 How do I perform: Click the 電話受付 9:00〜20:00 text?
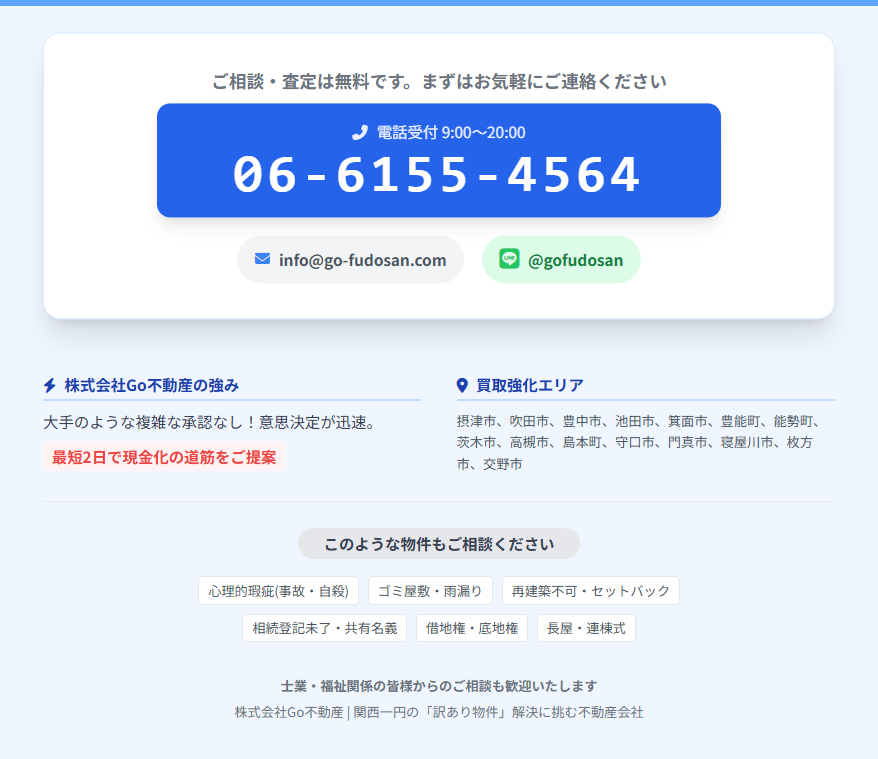point(450,133)
